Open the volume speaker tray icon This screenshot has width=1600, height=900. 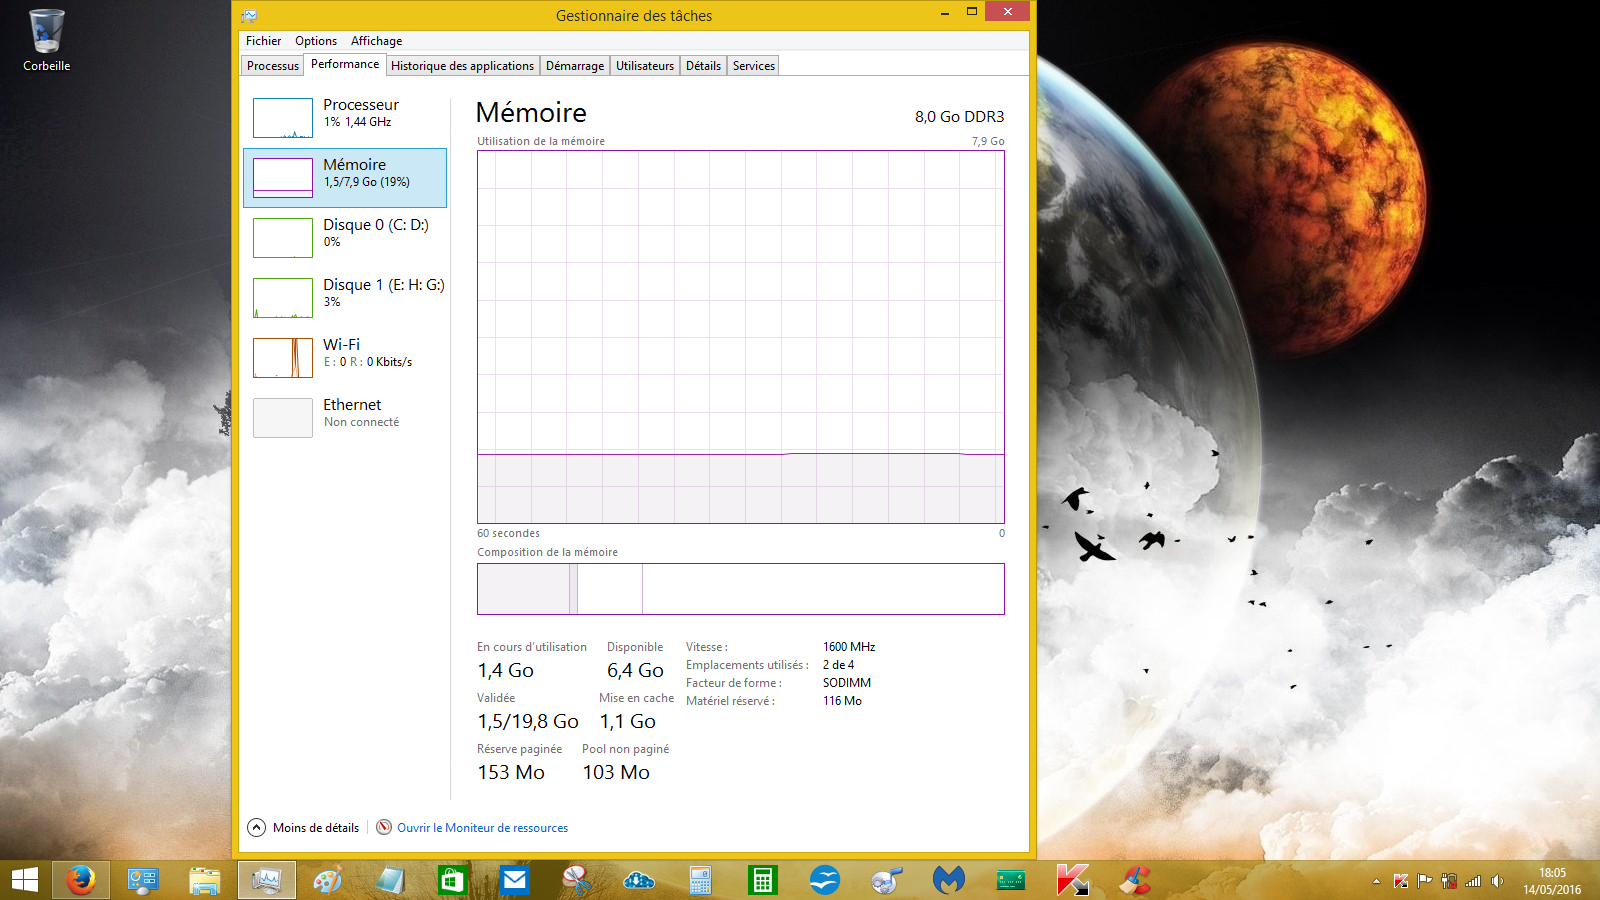point(1497,881)
